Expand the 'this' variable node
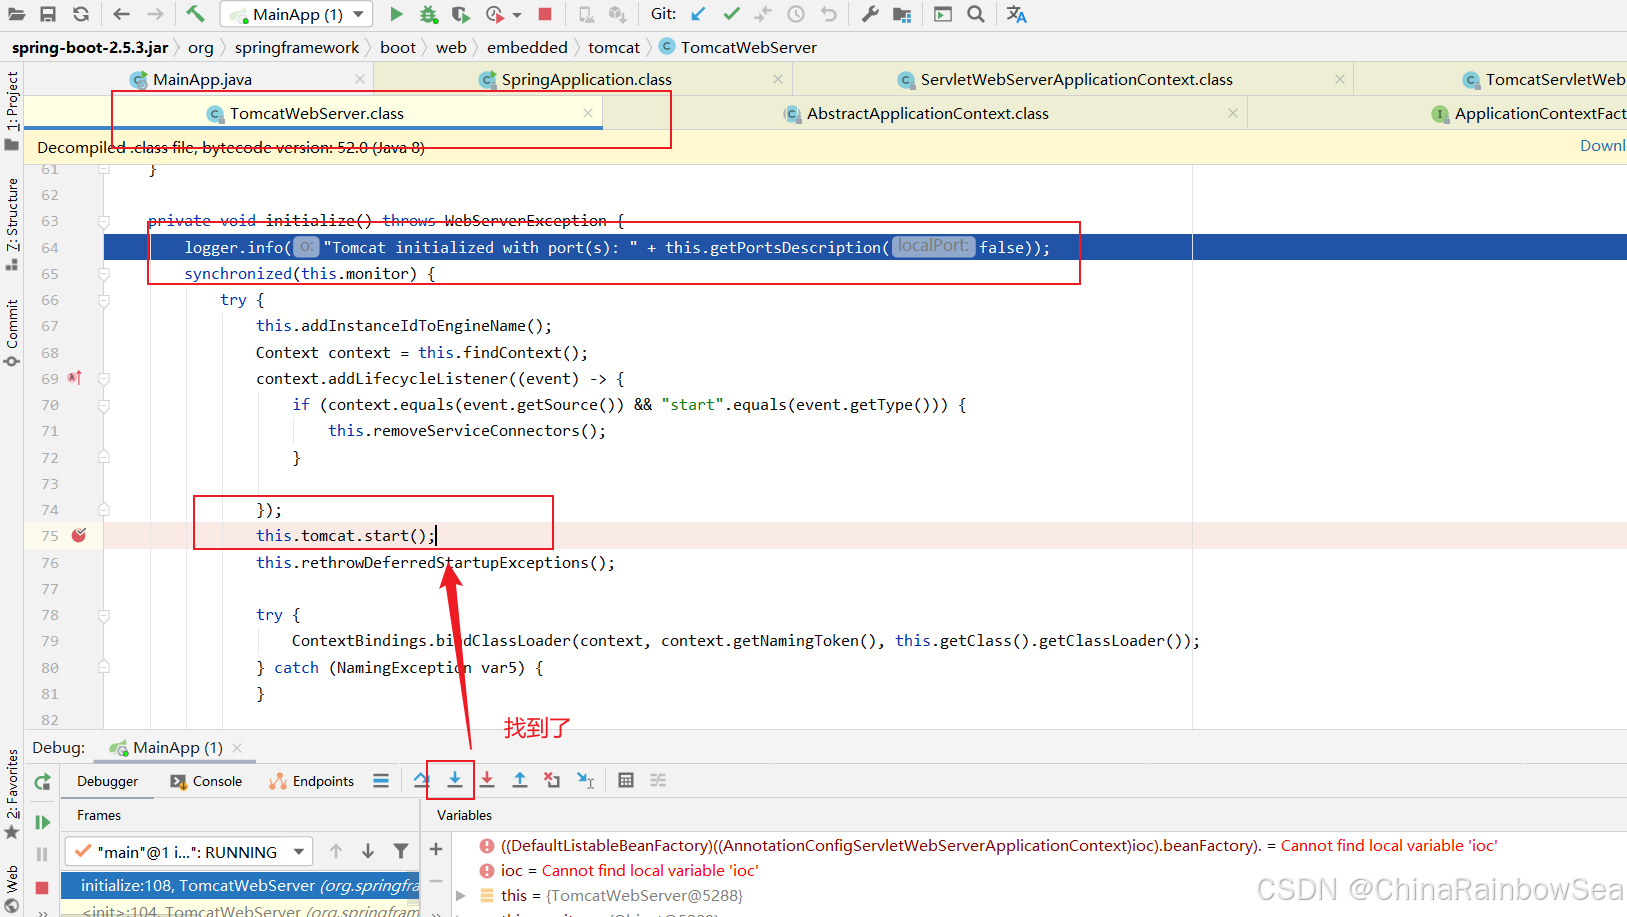The image size is (1627, 917). (x=461, y=896)
